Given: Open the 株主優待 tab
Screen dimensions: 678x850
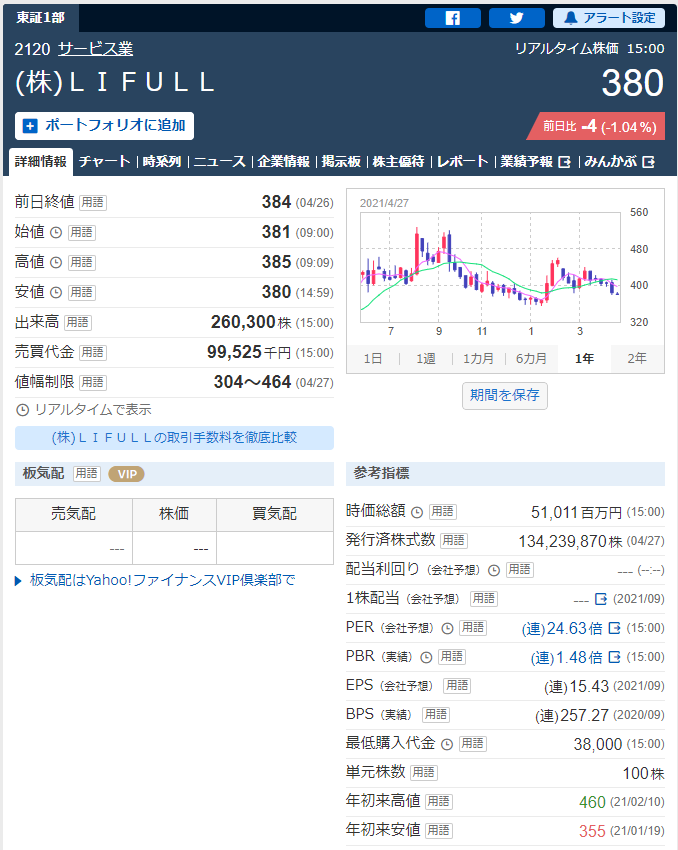Looking at the screenshot, I should coord(398,162).
